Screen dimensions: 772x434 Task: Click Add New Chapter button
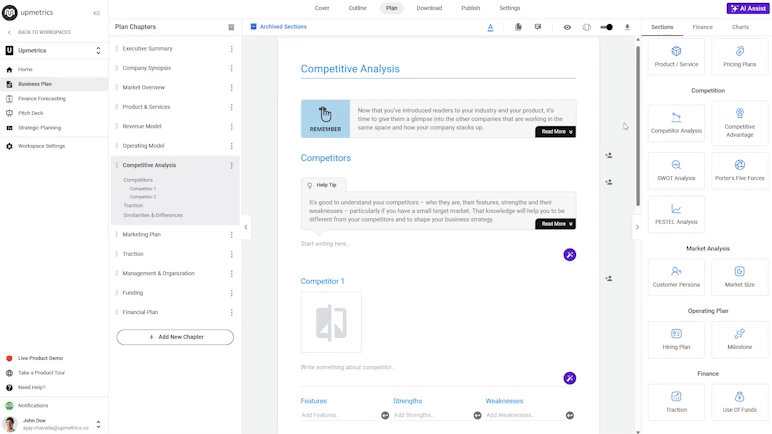point(175,337)
